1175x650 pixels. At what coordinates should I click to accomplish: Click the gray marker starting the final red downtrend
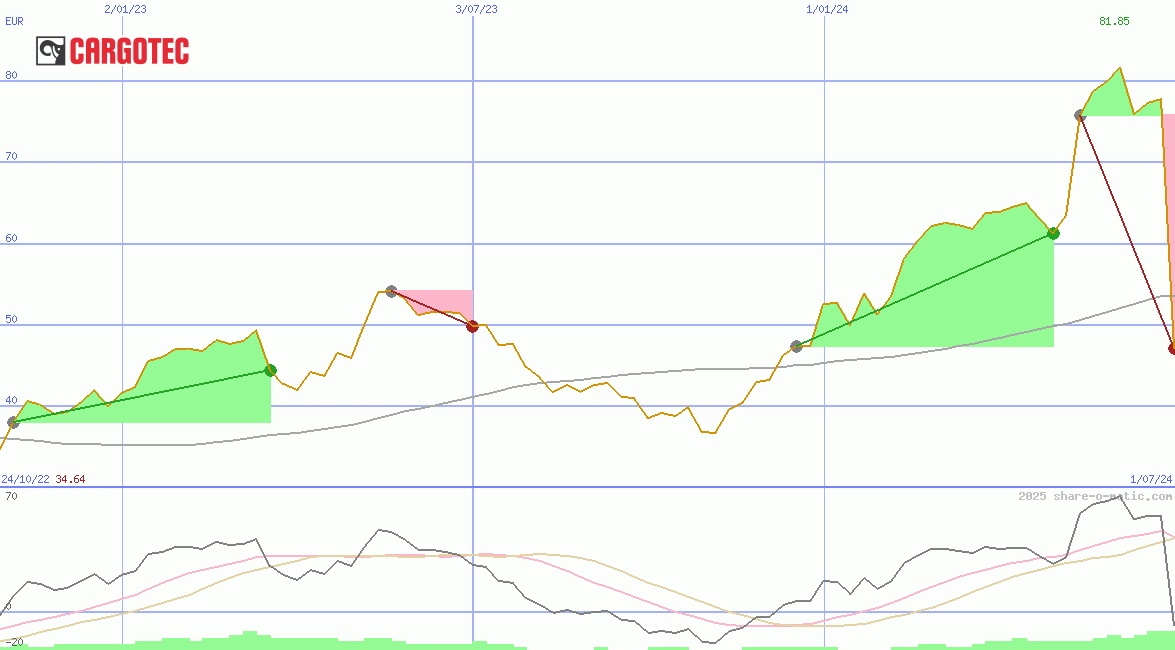pyautogui.click(x=1080, y=115)
